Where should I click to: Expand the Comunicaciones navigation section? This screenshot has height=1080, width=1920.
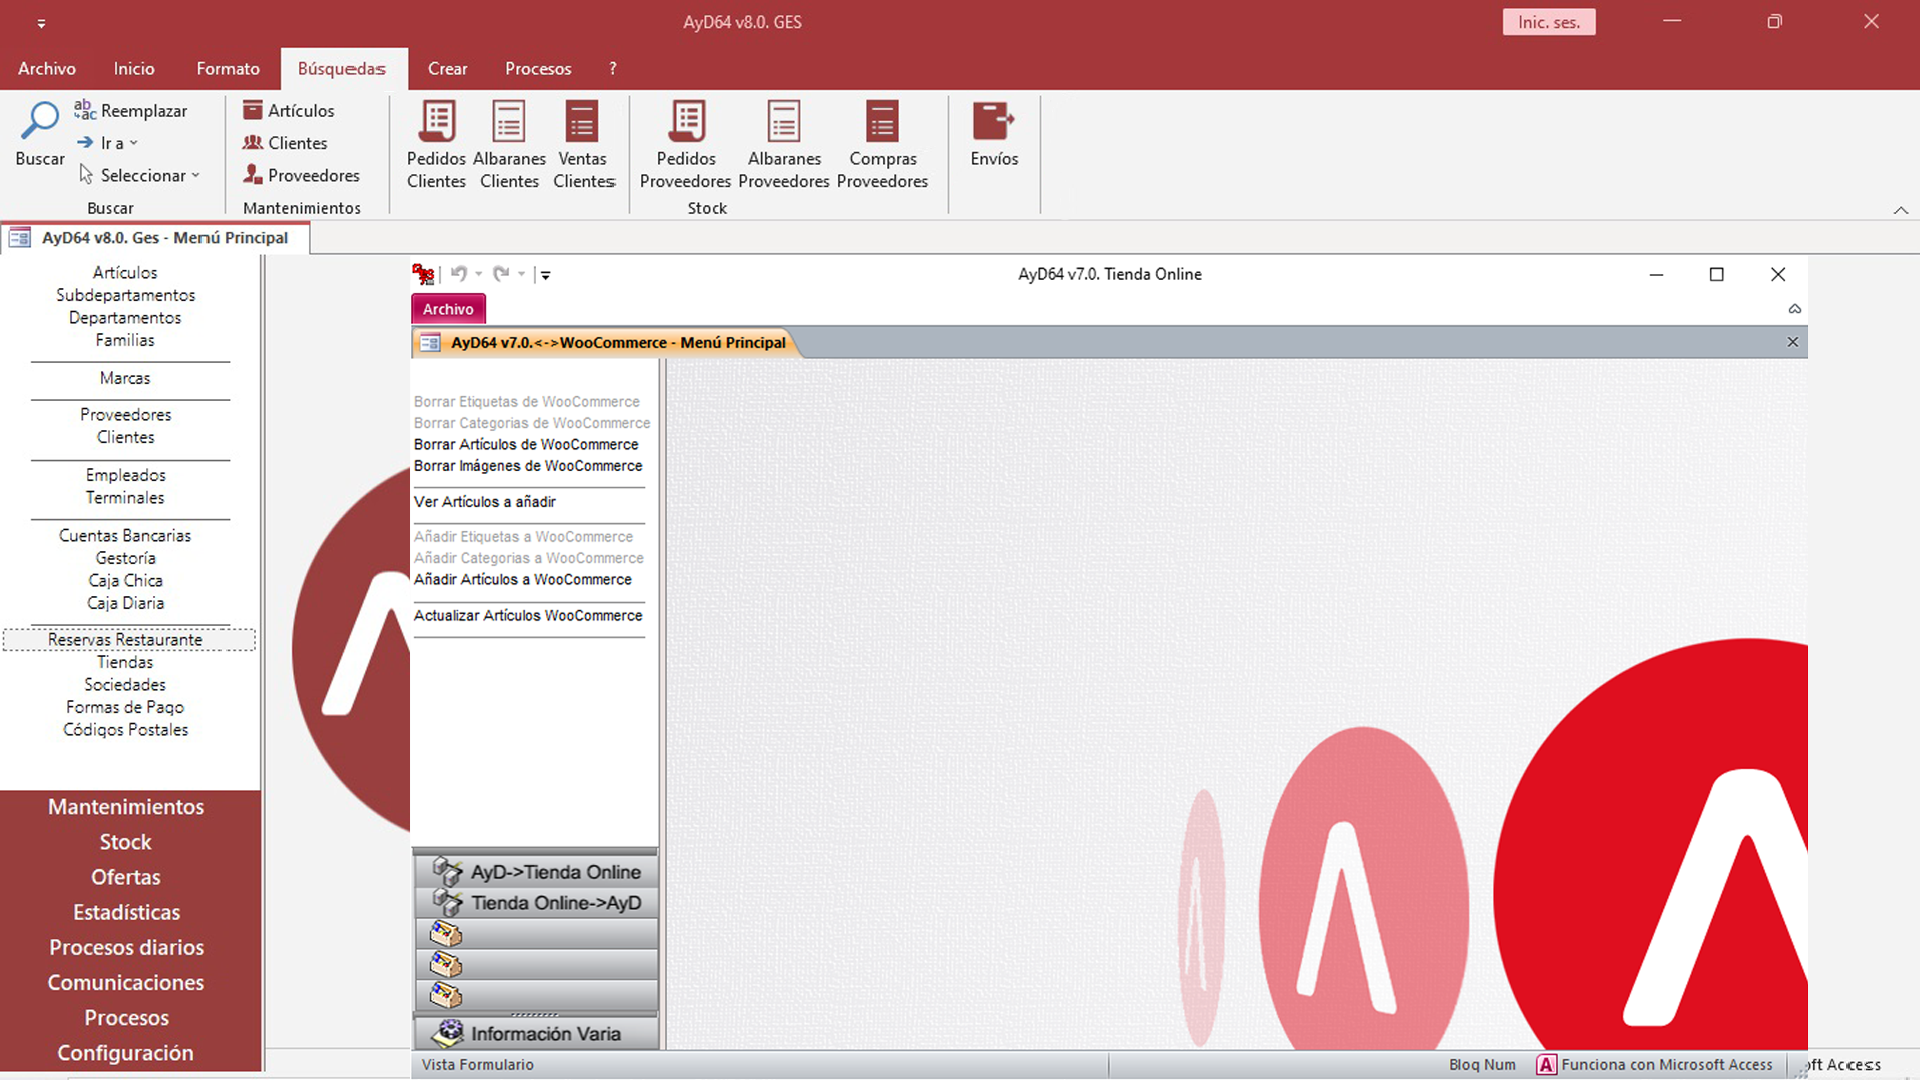(125, 982)
